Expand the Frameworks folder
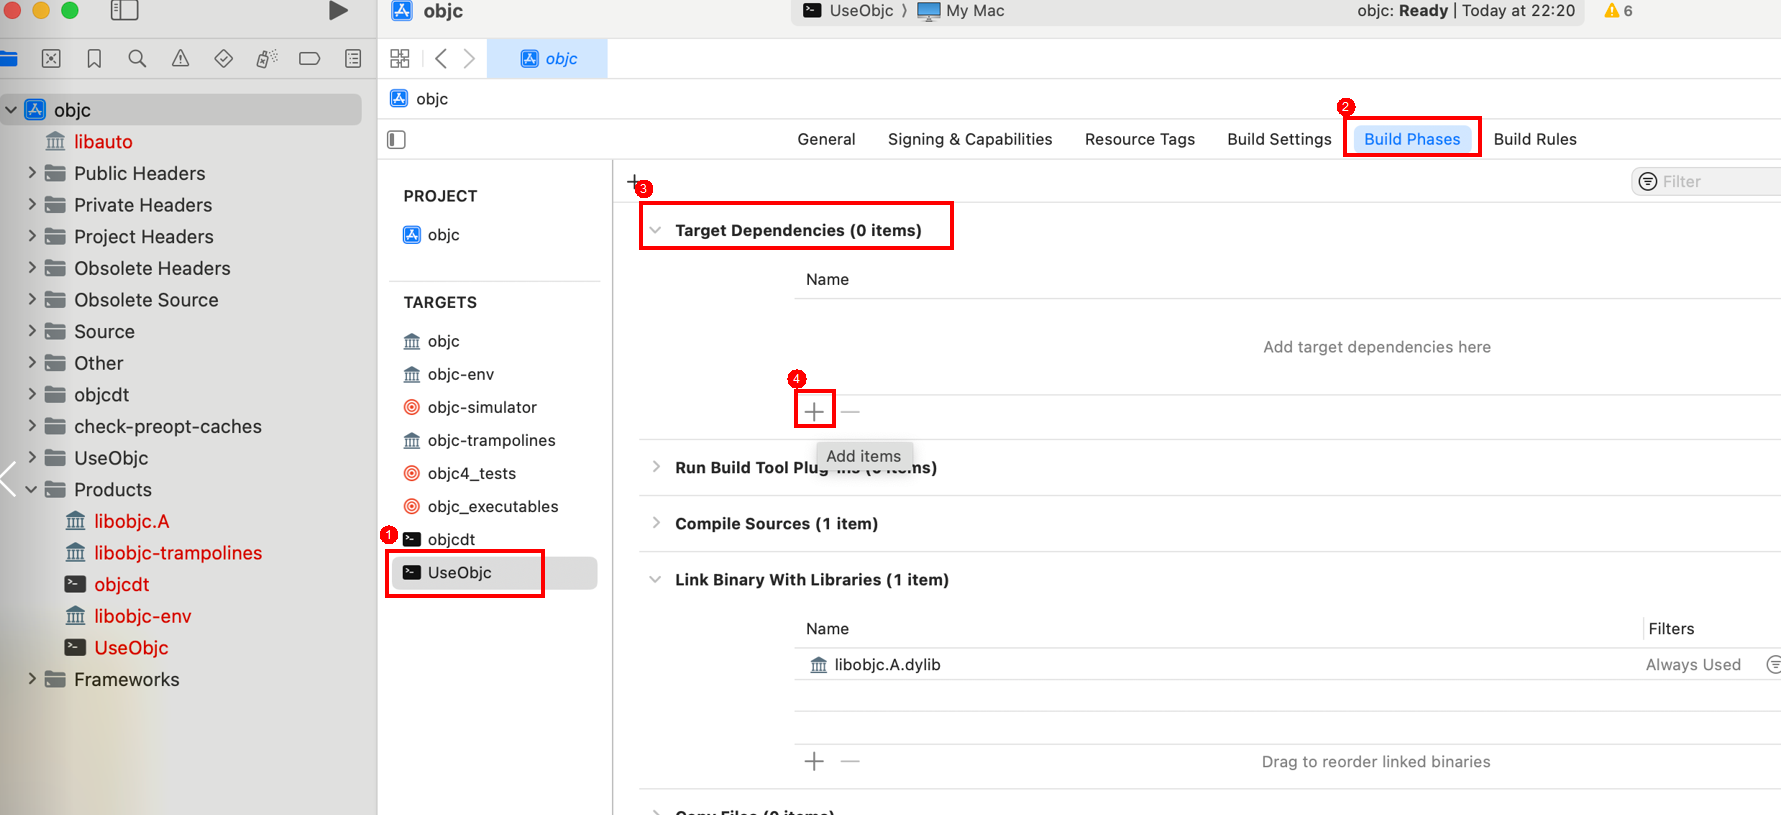1781x815 pixels. coord(32,679)
